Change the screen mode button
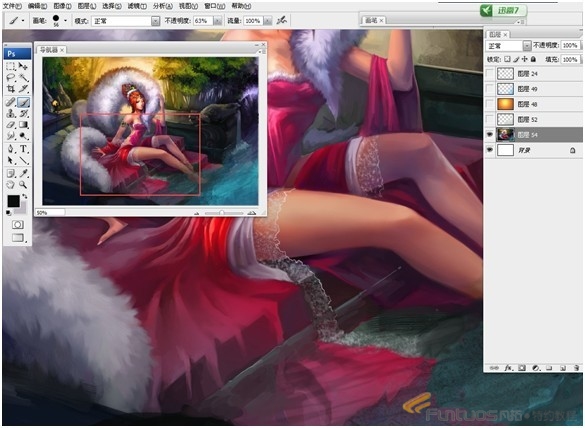Screen dimensions: 585x428 click(x=18, y=238)
